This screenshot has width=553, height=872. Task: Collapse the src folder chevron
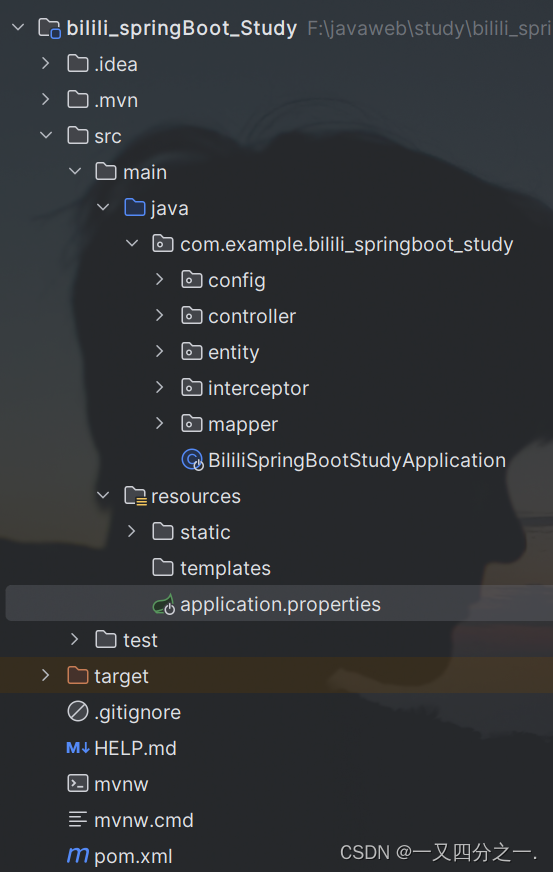[46, 135]
